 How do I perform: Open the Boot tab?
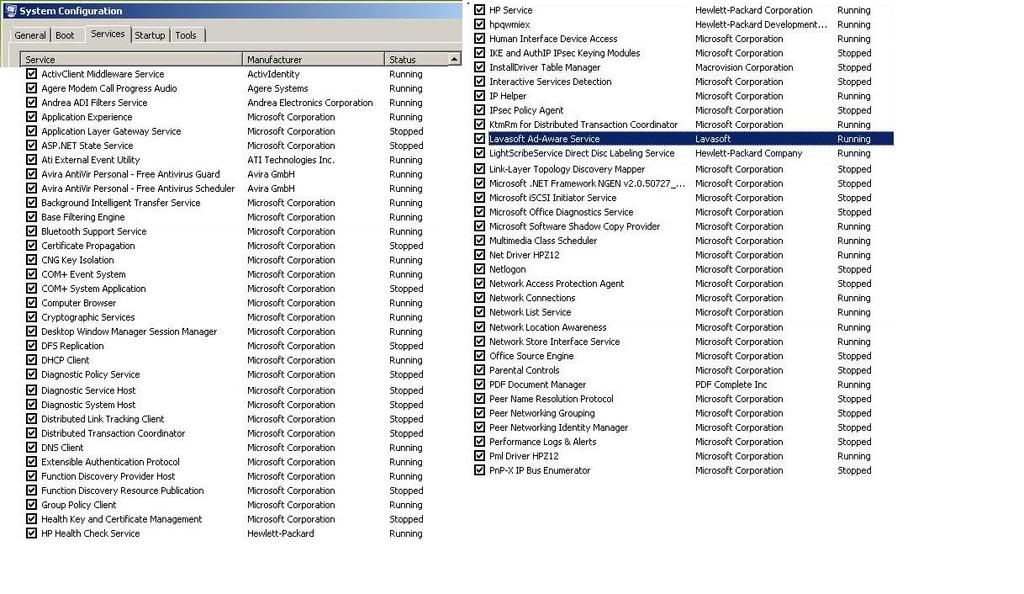[65, 35]
